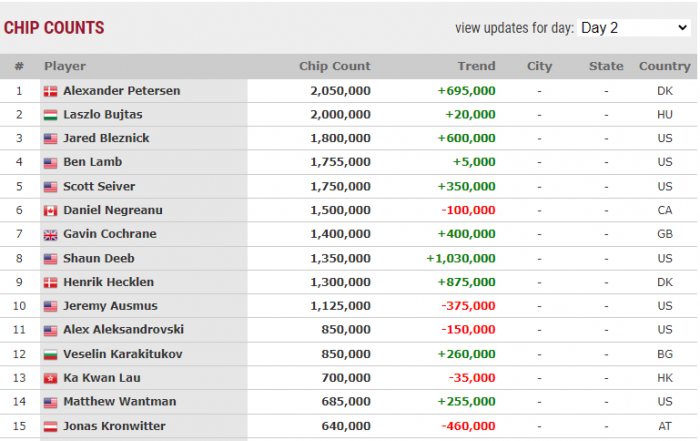The height and width of the screenshot is (441, 700).
Task: Click the Player column header
Action: click(65, 66)
